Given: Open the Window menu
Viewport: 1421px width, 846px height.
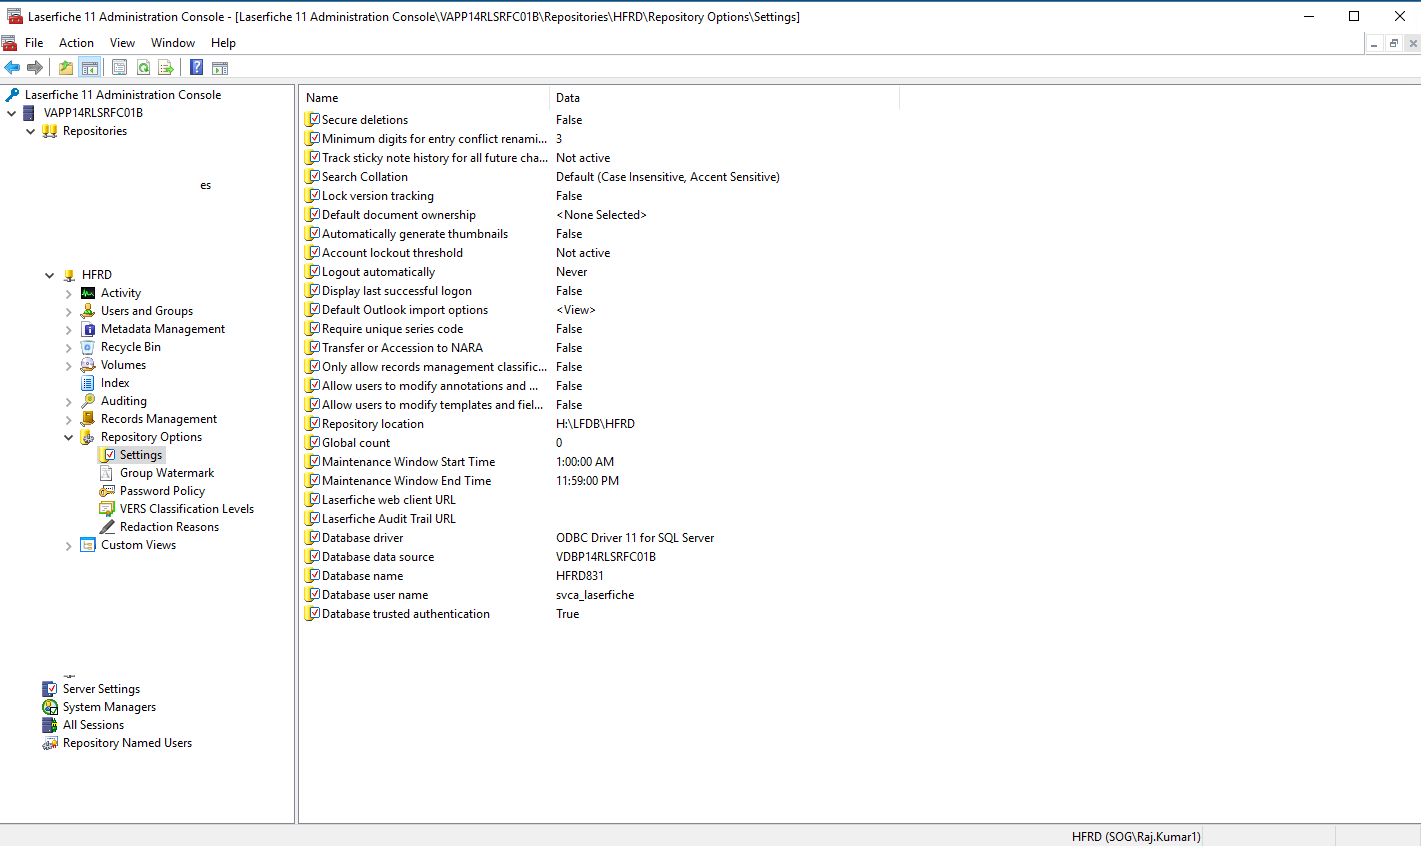Looking at the screenshot, I should point(173,43).
